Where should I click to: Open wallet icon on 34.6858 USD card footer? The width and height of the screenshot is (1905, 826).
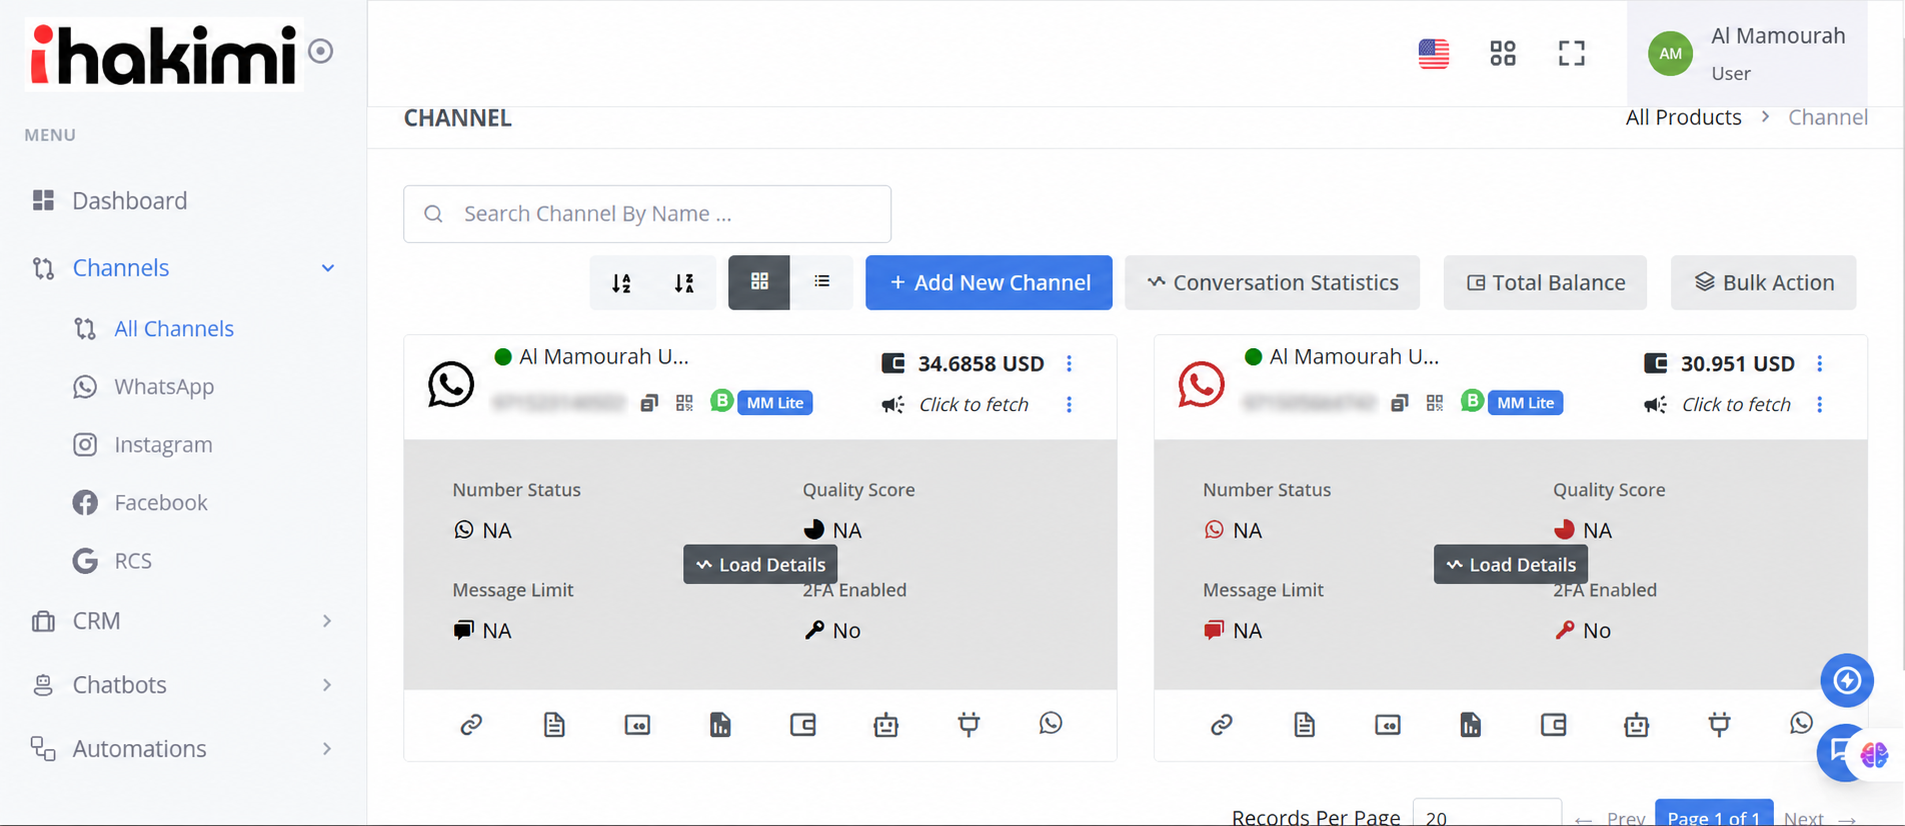point(803,724)
